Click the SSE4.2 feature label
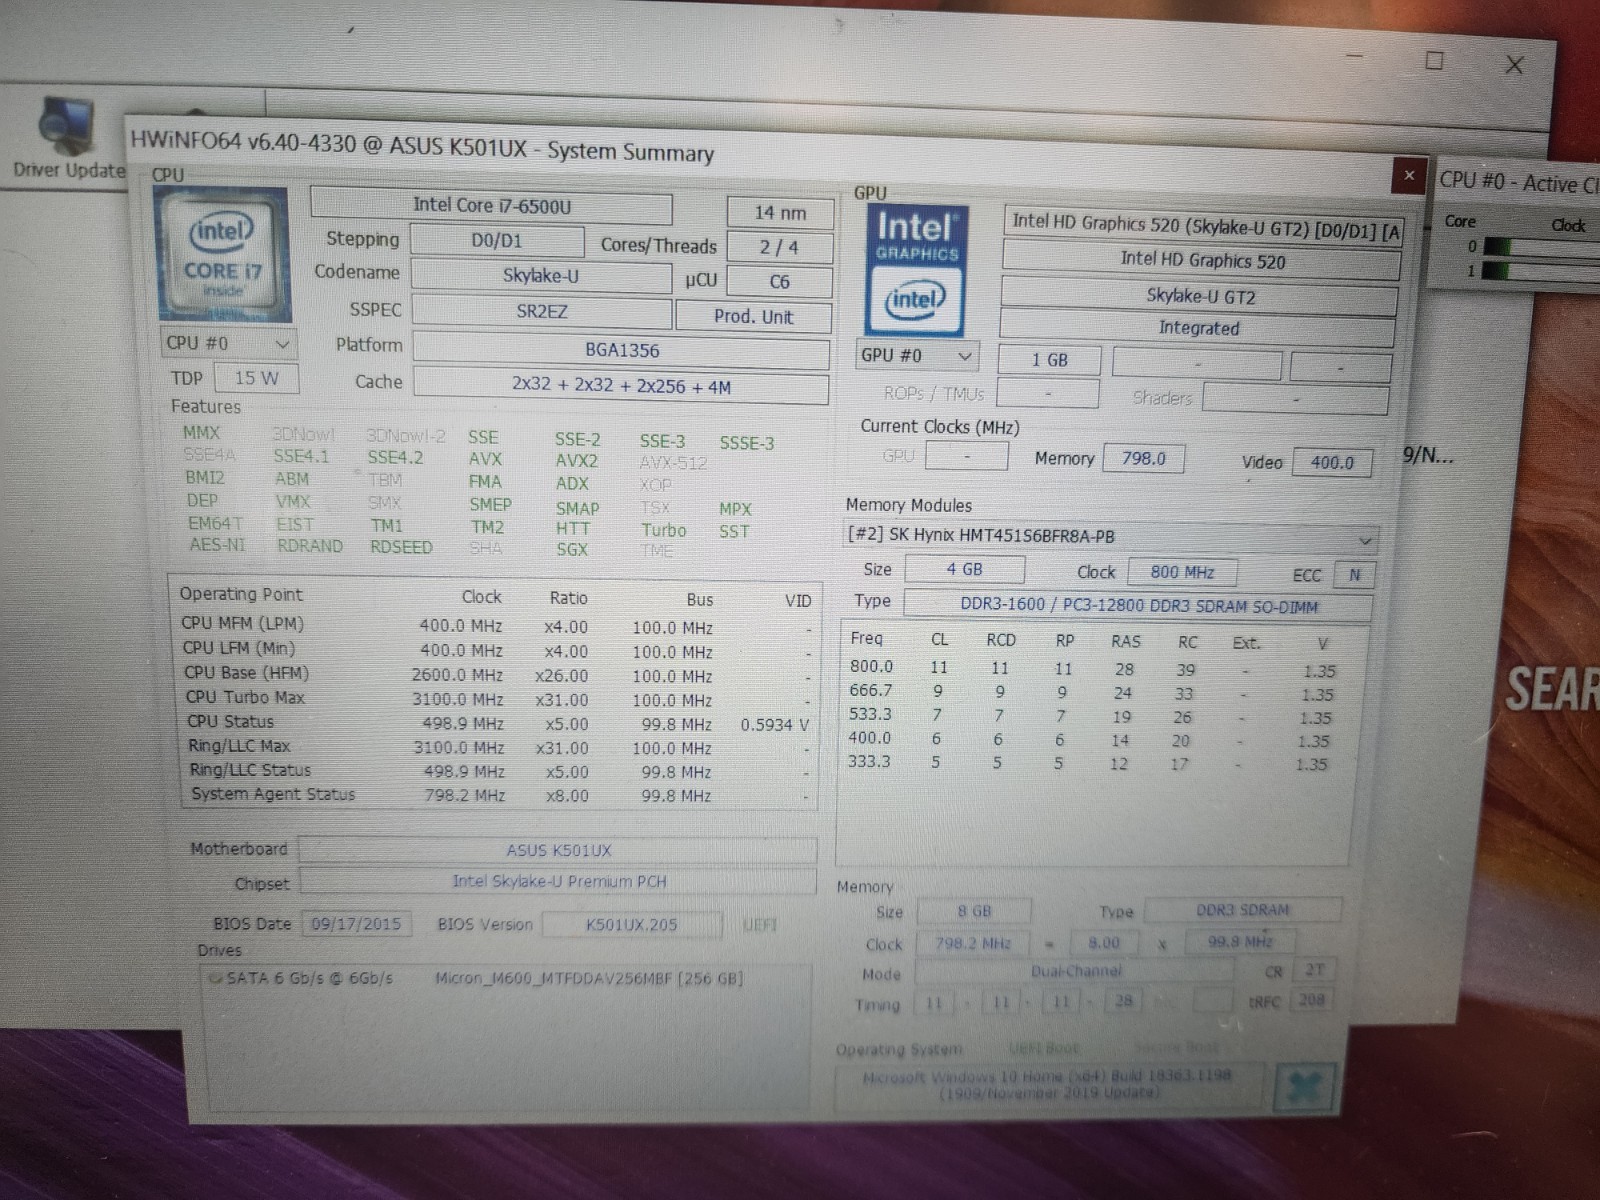Screen dimensions: 1600x1200 (x=396, y=457)
